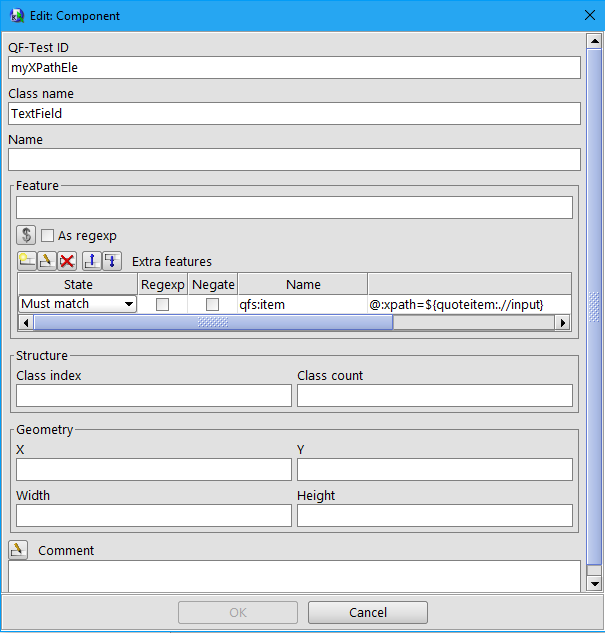The width and height of the screenshot is (605, 633).
Task: Select the qfs:item name cell
Action: coord(303,304)
